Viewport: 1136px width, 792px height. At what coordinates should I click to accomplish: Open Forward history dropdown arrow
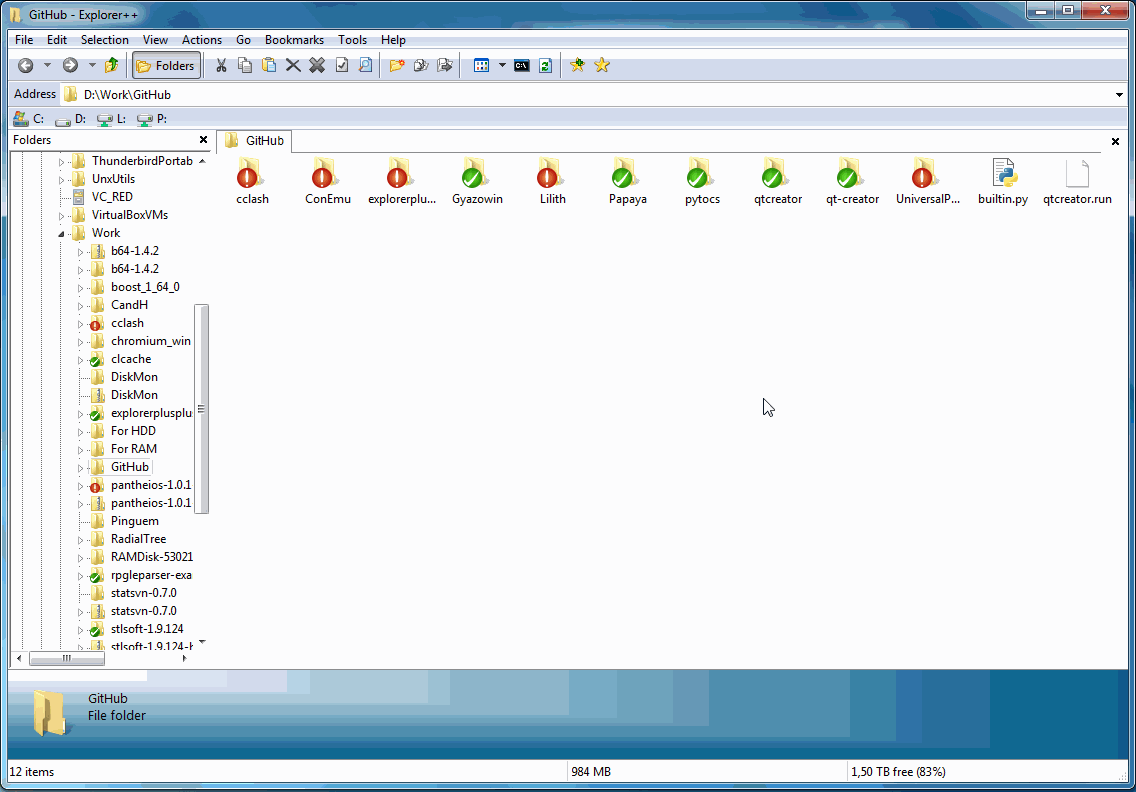point(92,66)
